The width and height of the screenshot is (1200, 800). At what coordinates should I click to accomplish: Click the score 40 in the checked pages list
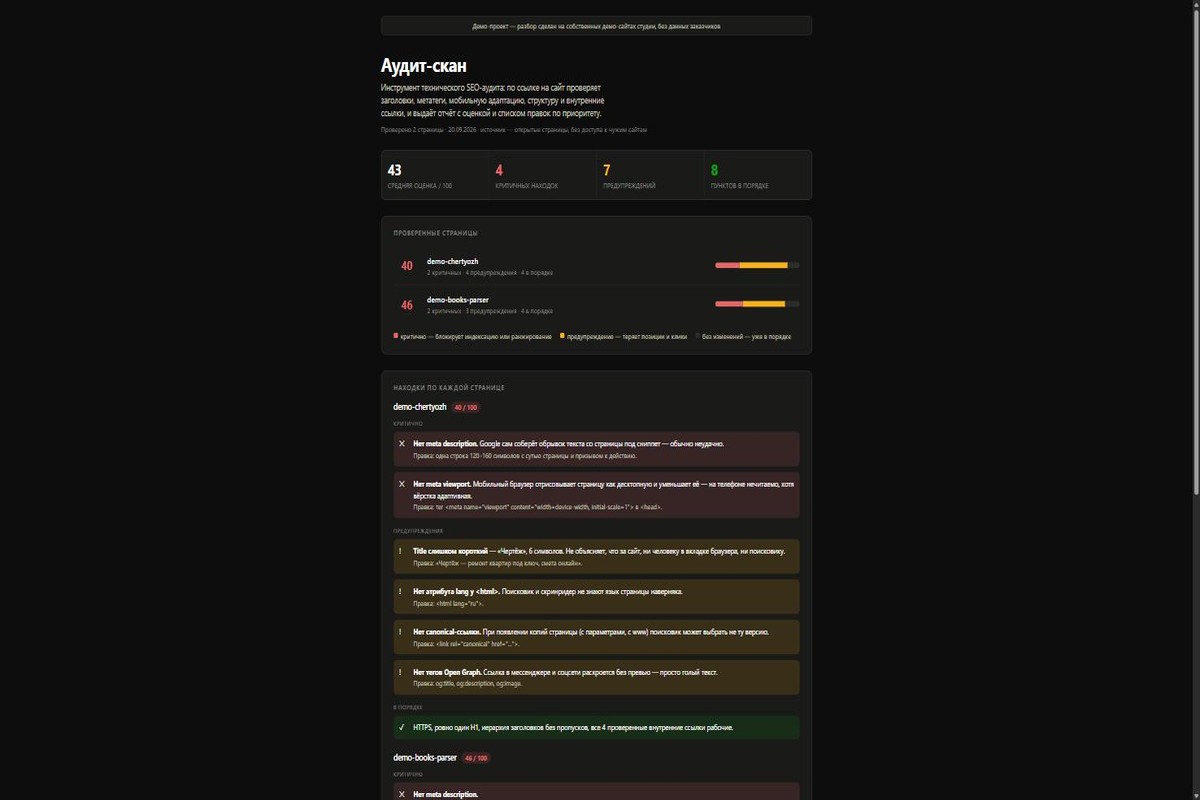(x=407, y=266)
